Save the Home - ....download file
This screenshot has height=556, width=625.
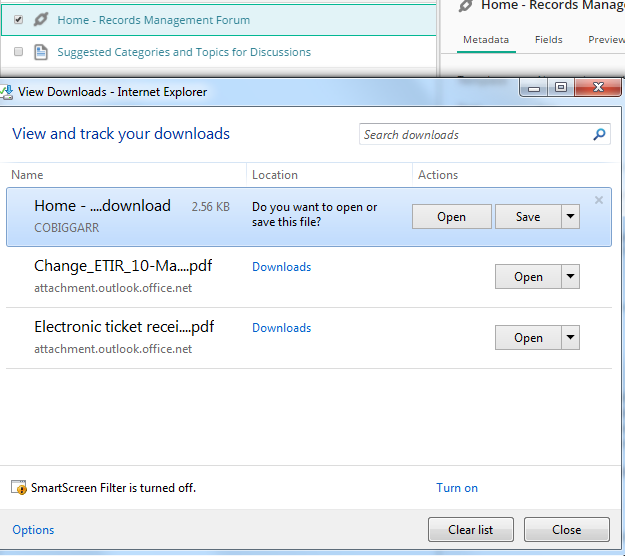click(x=528, y=217)
